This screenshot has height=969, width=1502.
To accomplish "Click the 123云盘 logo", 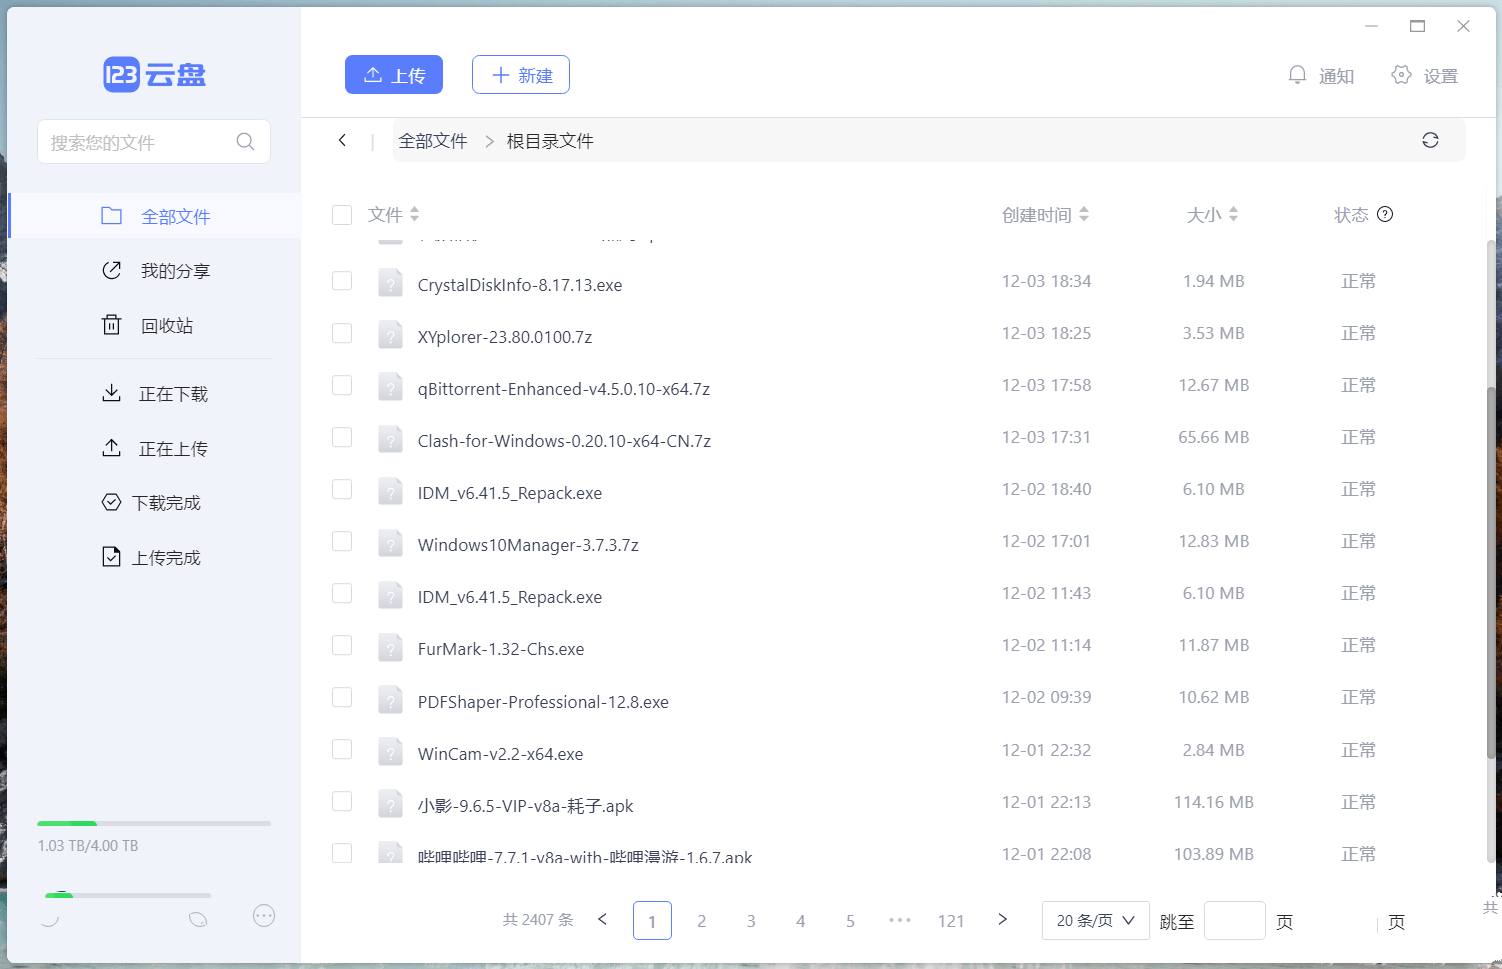I will 154,75.
